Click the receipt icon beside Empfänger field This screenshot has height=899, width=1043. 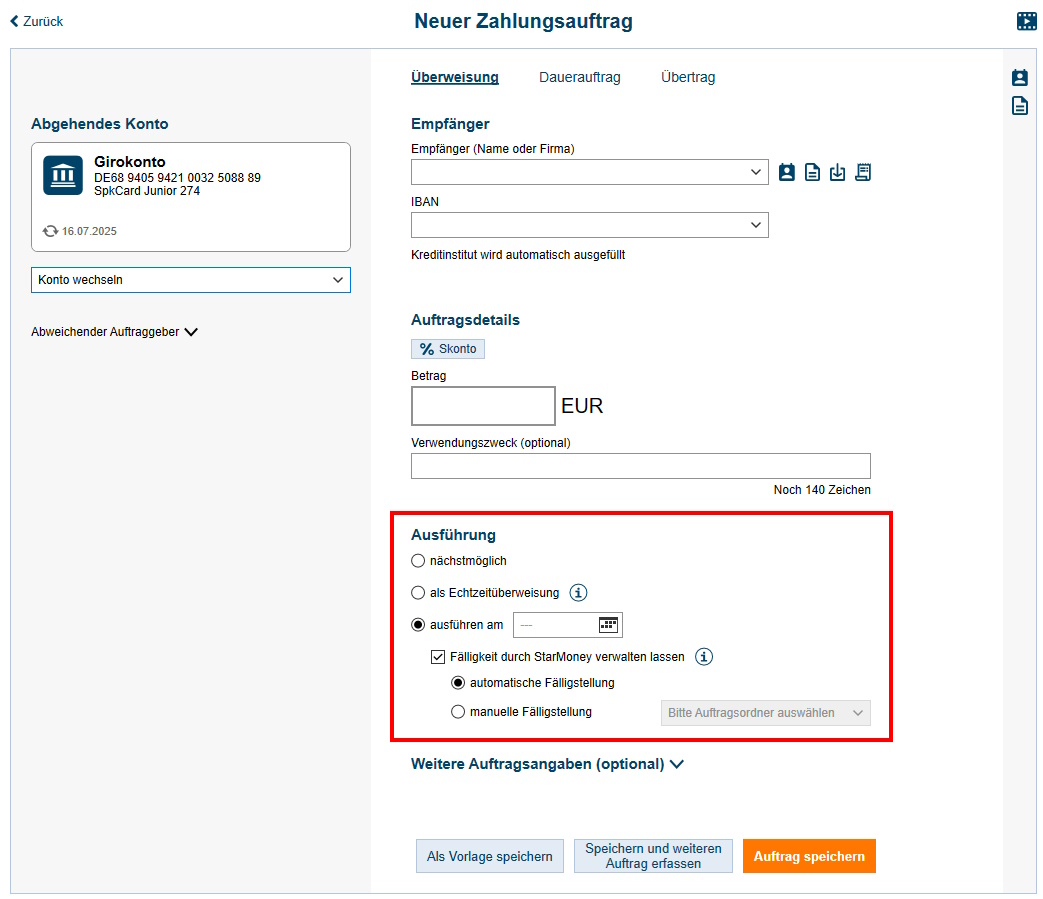tap(863, 172)
